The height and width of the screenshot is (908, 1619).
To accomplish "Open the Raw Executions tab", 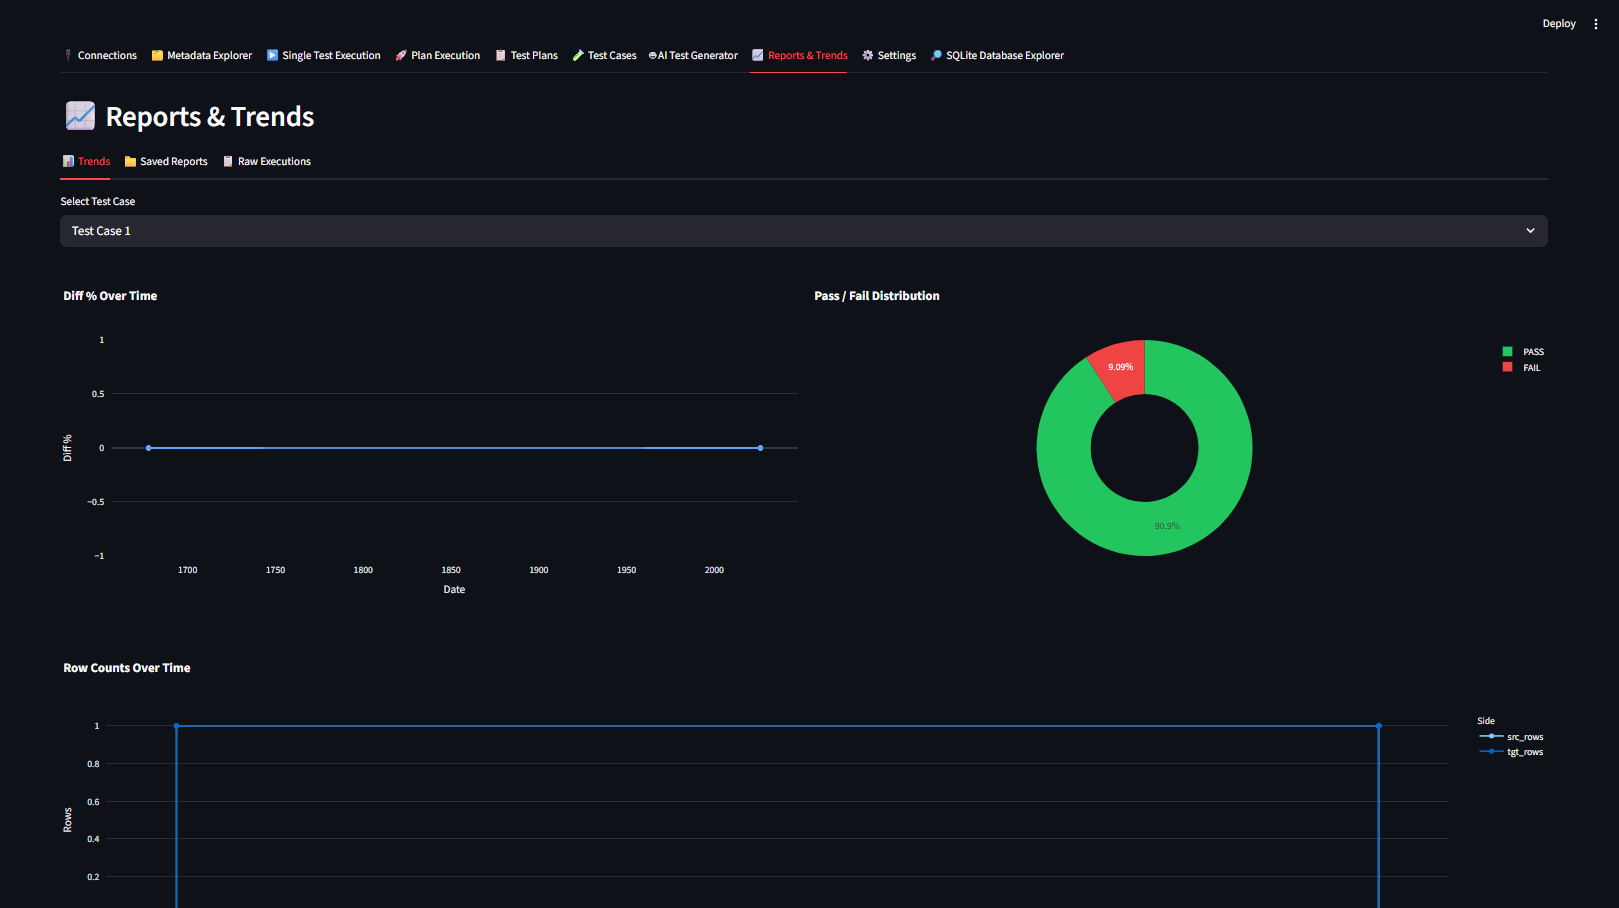I will click(267, 161).
